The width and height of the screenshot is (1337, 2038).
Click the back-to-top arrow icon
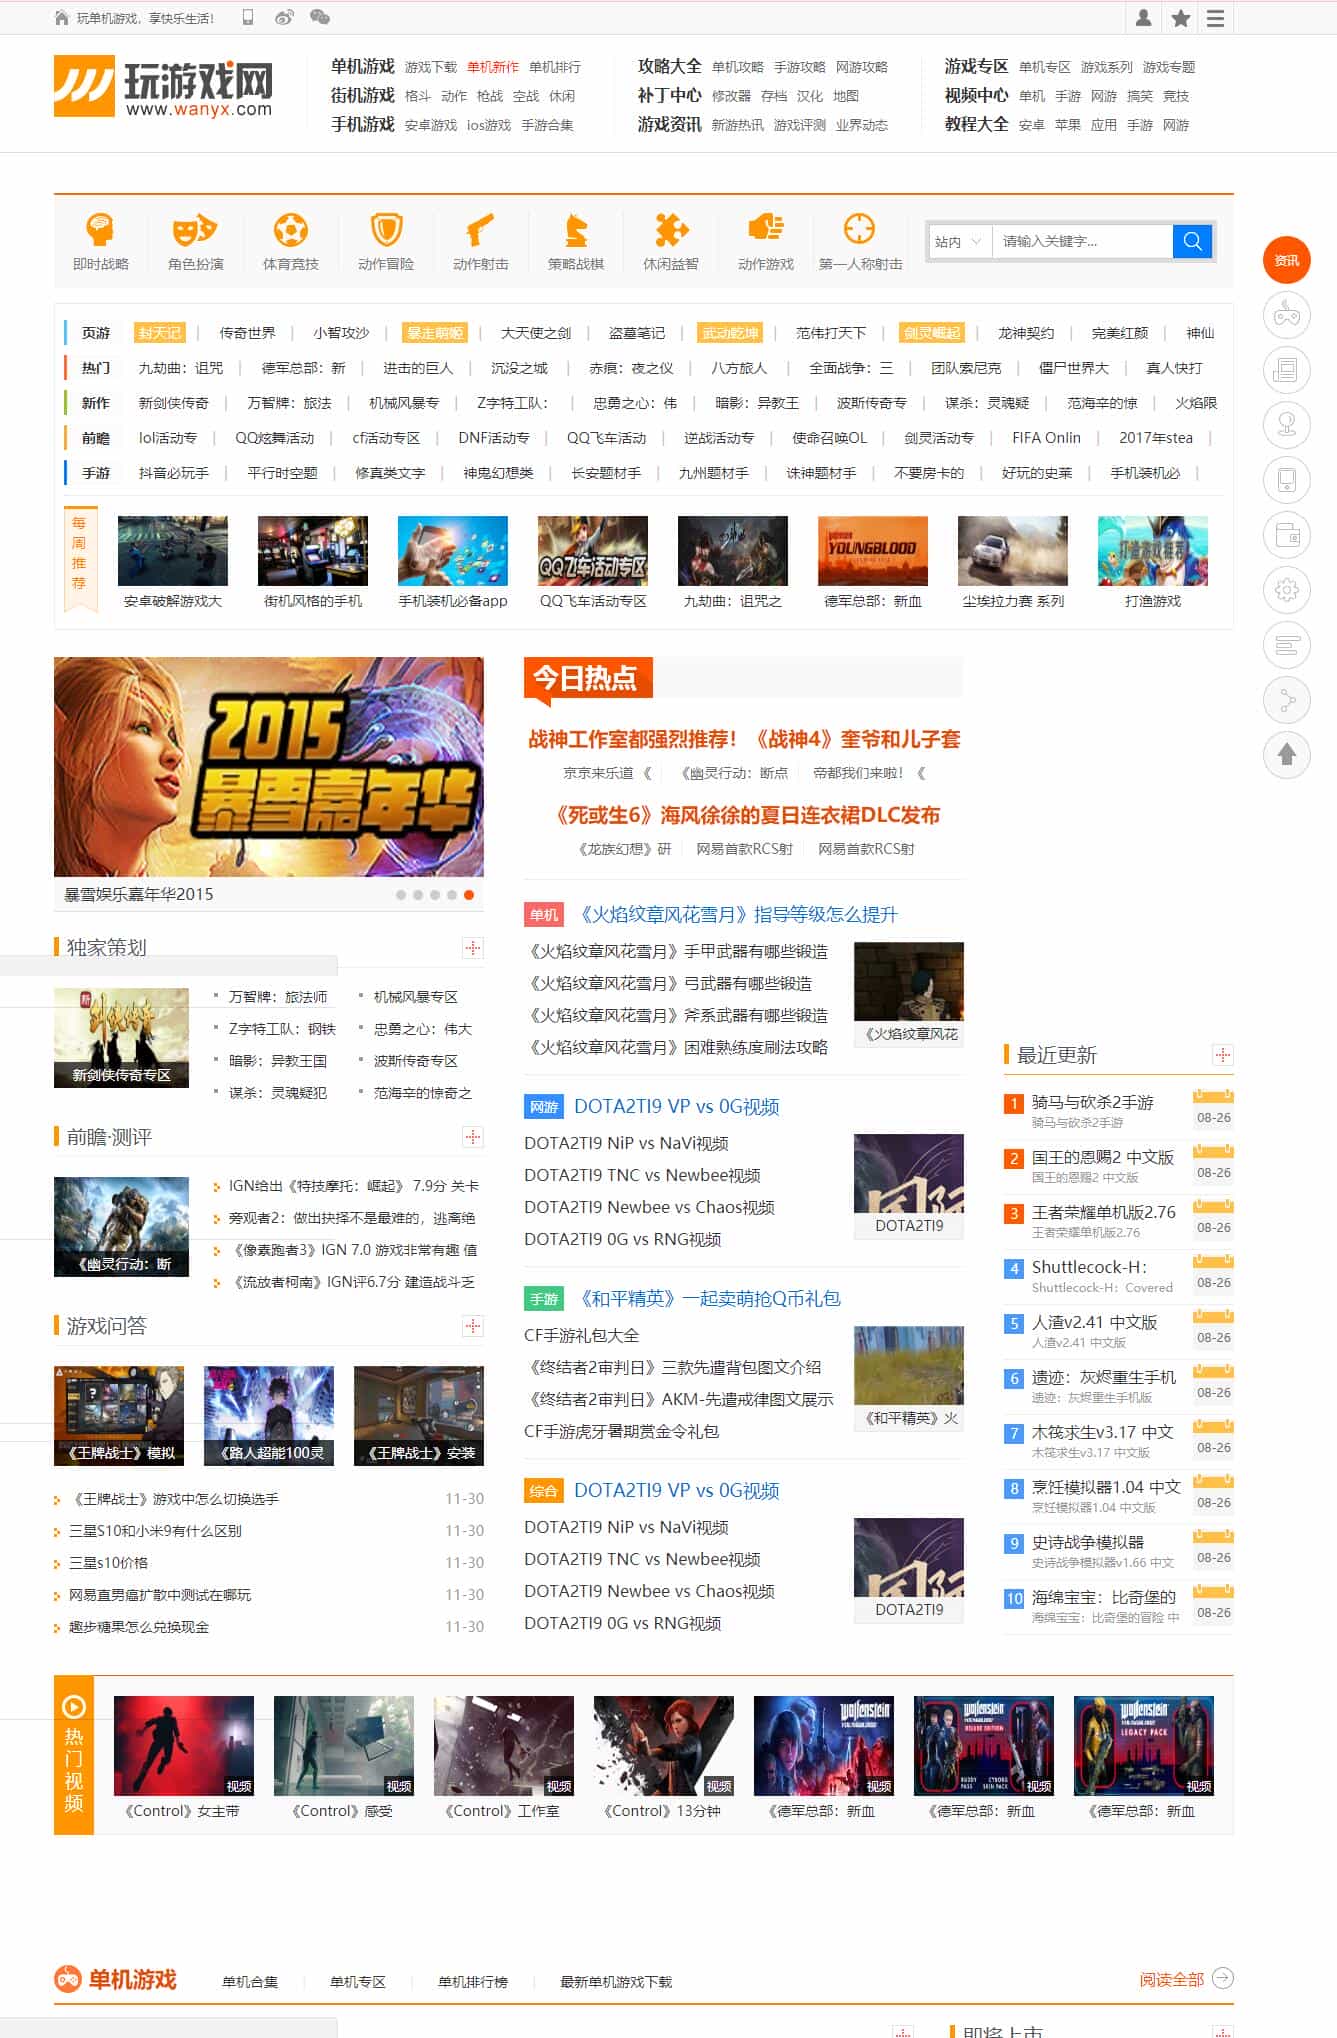(x=1287, y=755)
